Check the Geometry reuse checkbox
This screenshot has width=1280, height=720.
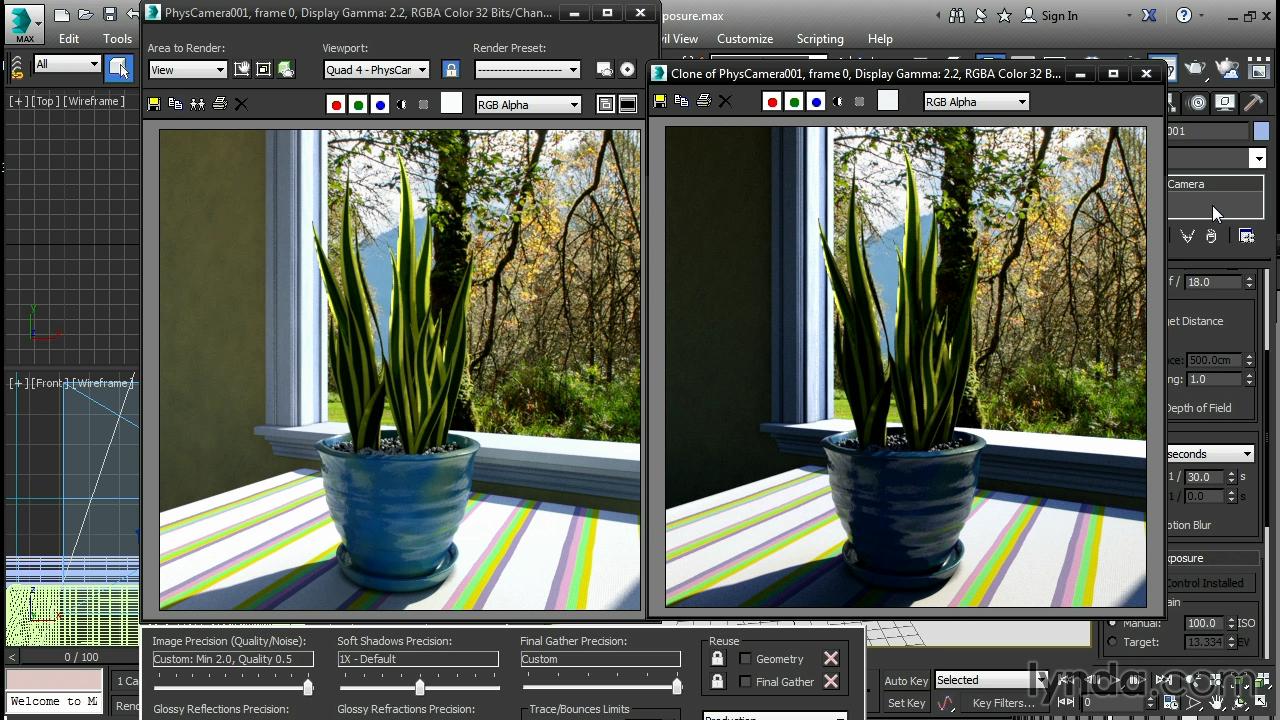click(745, 658)
